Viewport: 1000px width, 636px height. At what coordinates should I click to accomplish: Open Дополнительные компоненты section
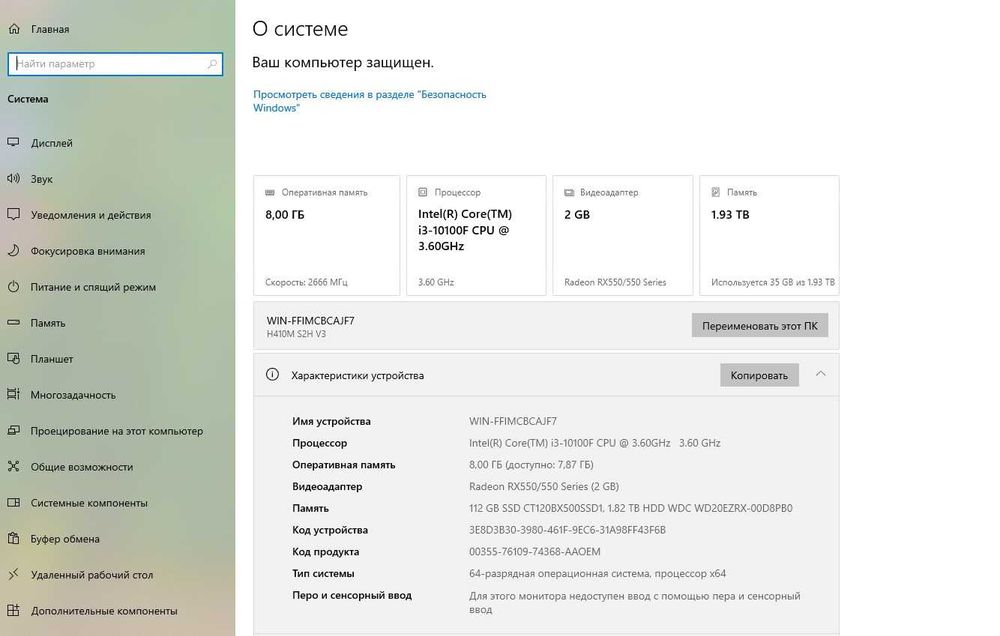pyautogui.click(x=104, y=611)
